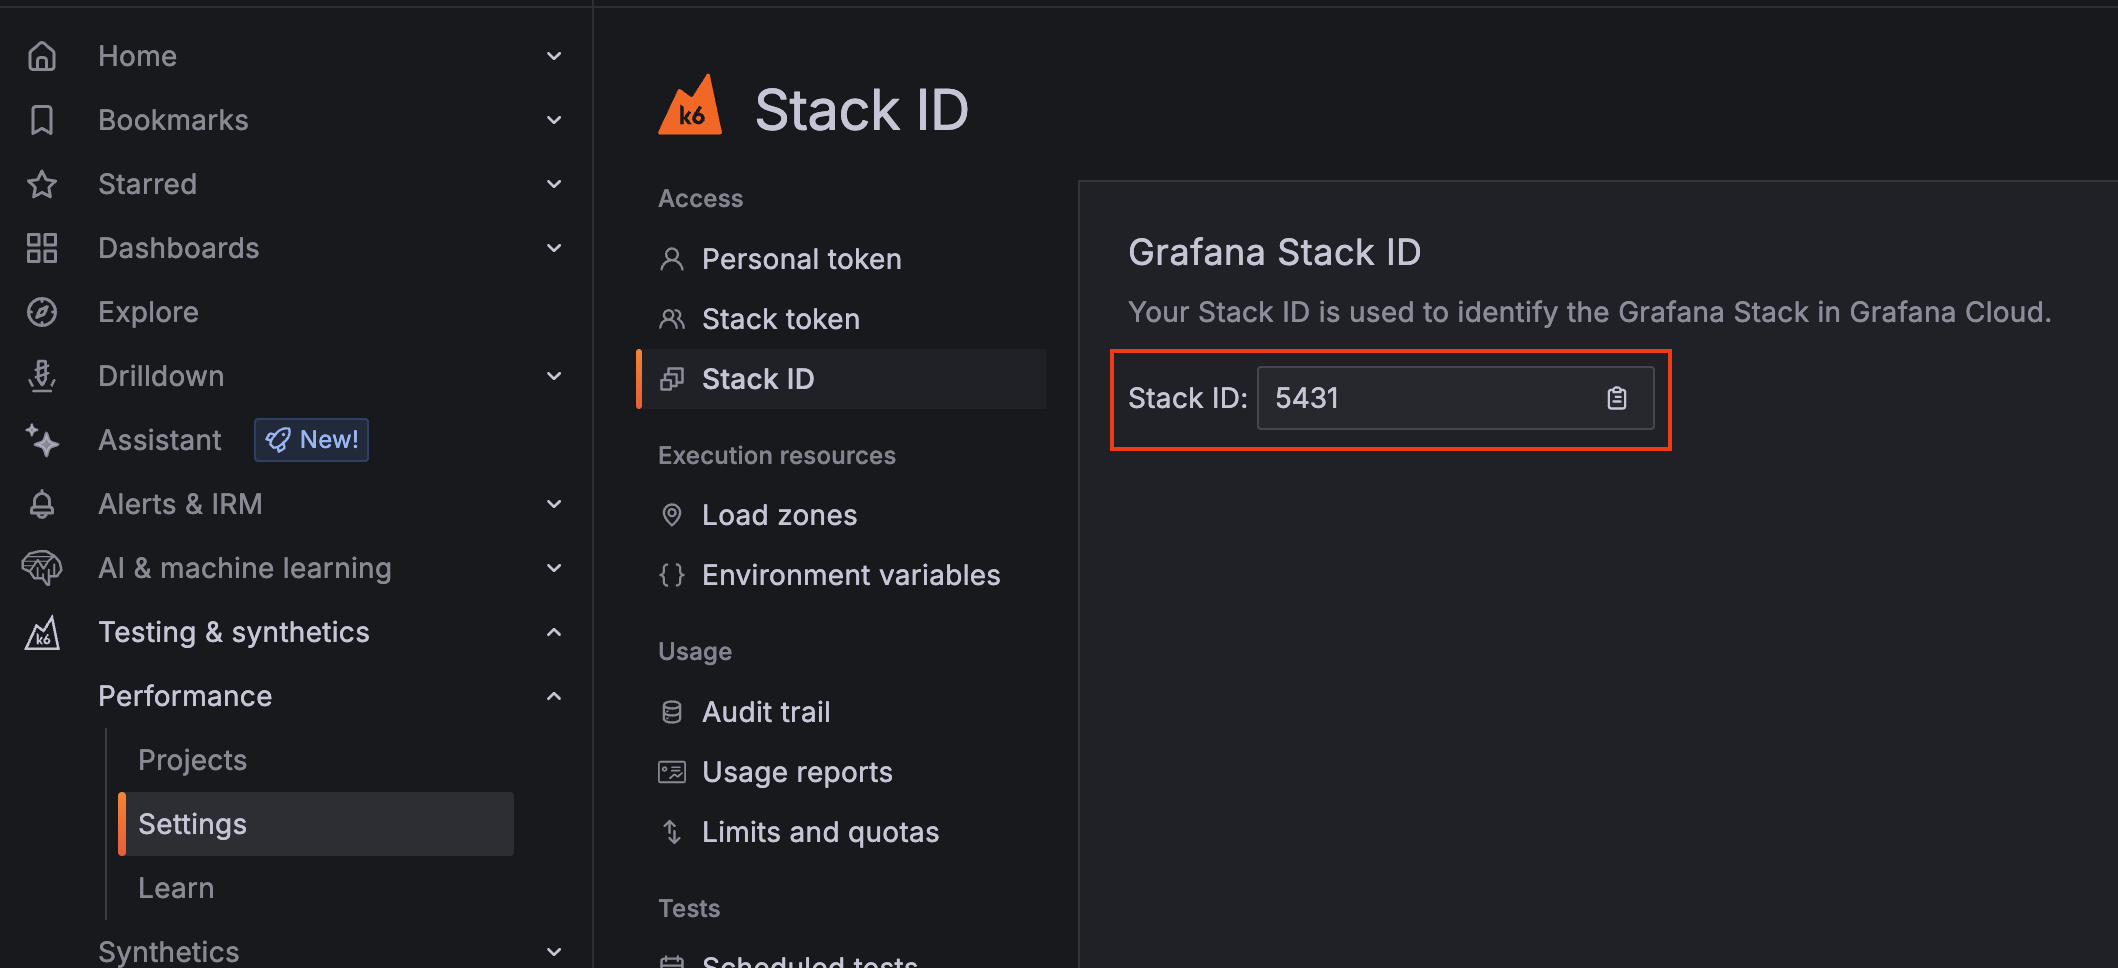Click the New! badge next to Assistant
2118x968 pixels.
click(x=311, y=439)
